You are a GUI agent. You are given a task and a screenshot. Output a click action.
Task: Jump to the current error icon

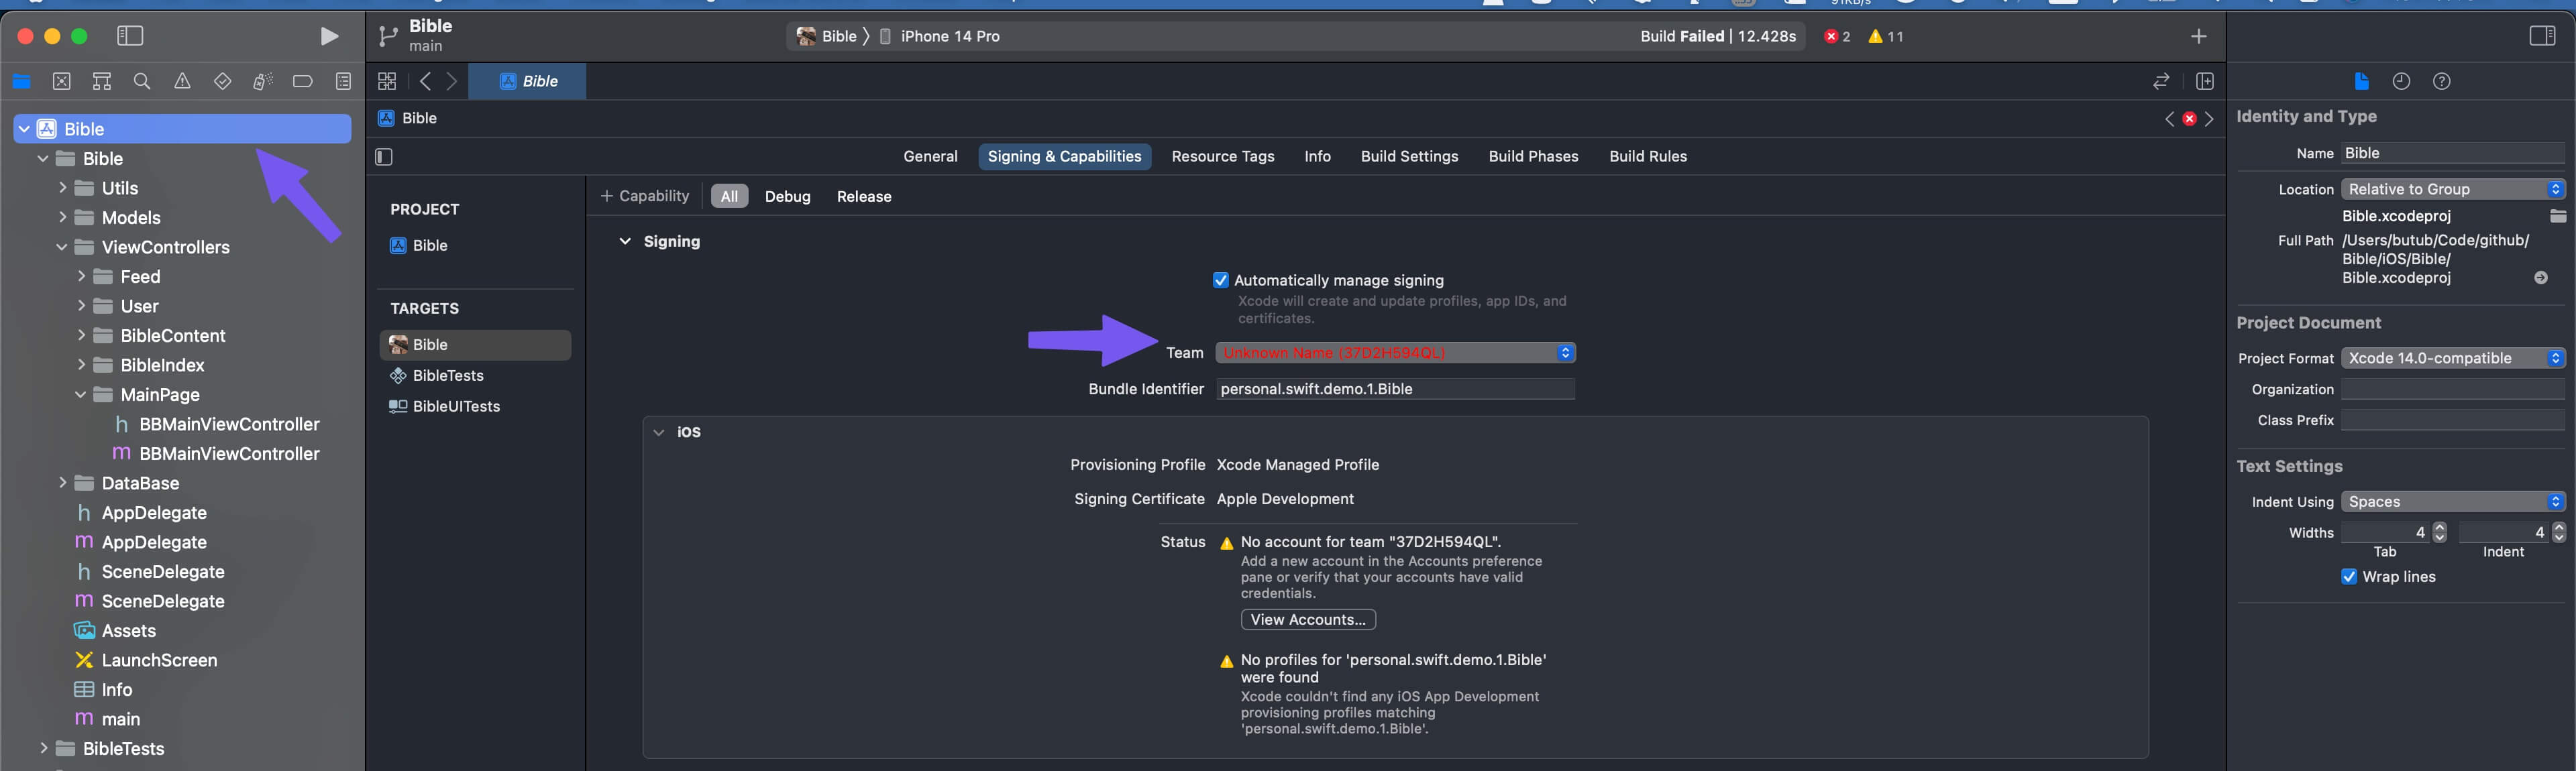click(x=2189, y=119)
